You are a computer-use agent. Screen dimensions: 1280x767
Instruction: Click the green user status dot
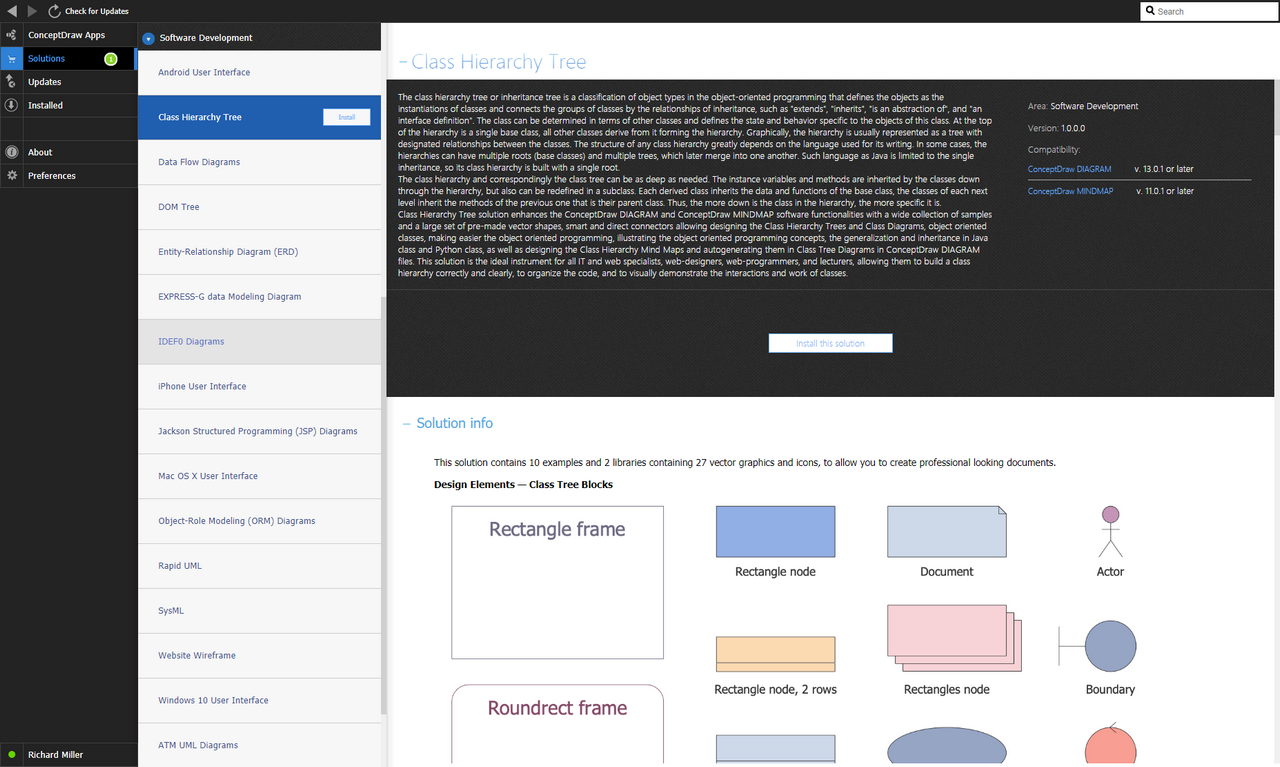pos(11,754)
